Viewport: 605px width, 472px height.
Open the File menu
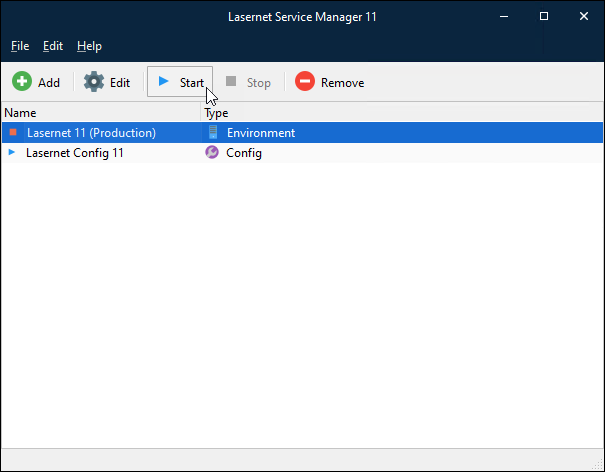[x=20, y=46]
